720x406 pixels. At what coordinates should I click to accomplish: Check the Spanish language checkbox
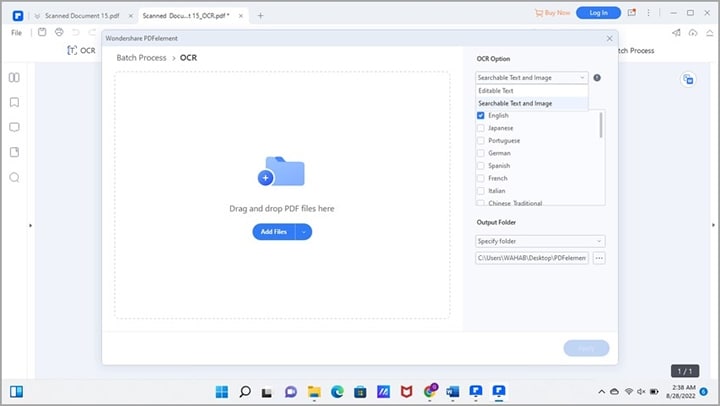click(x=481, y=165)
